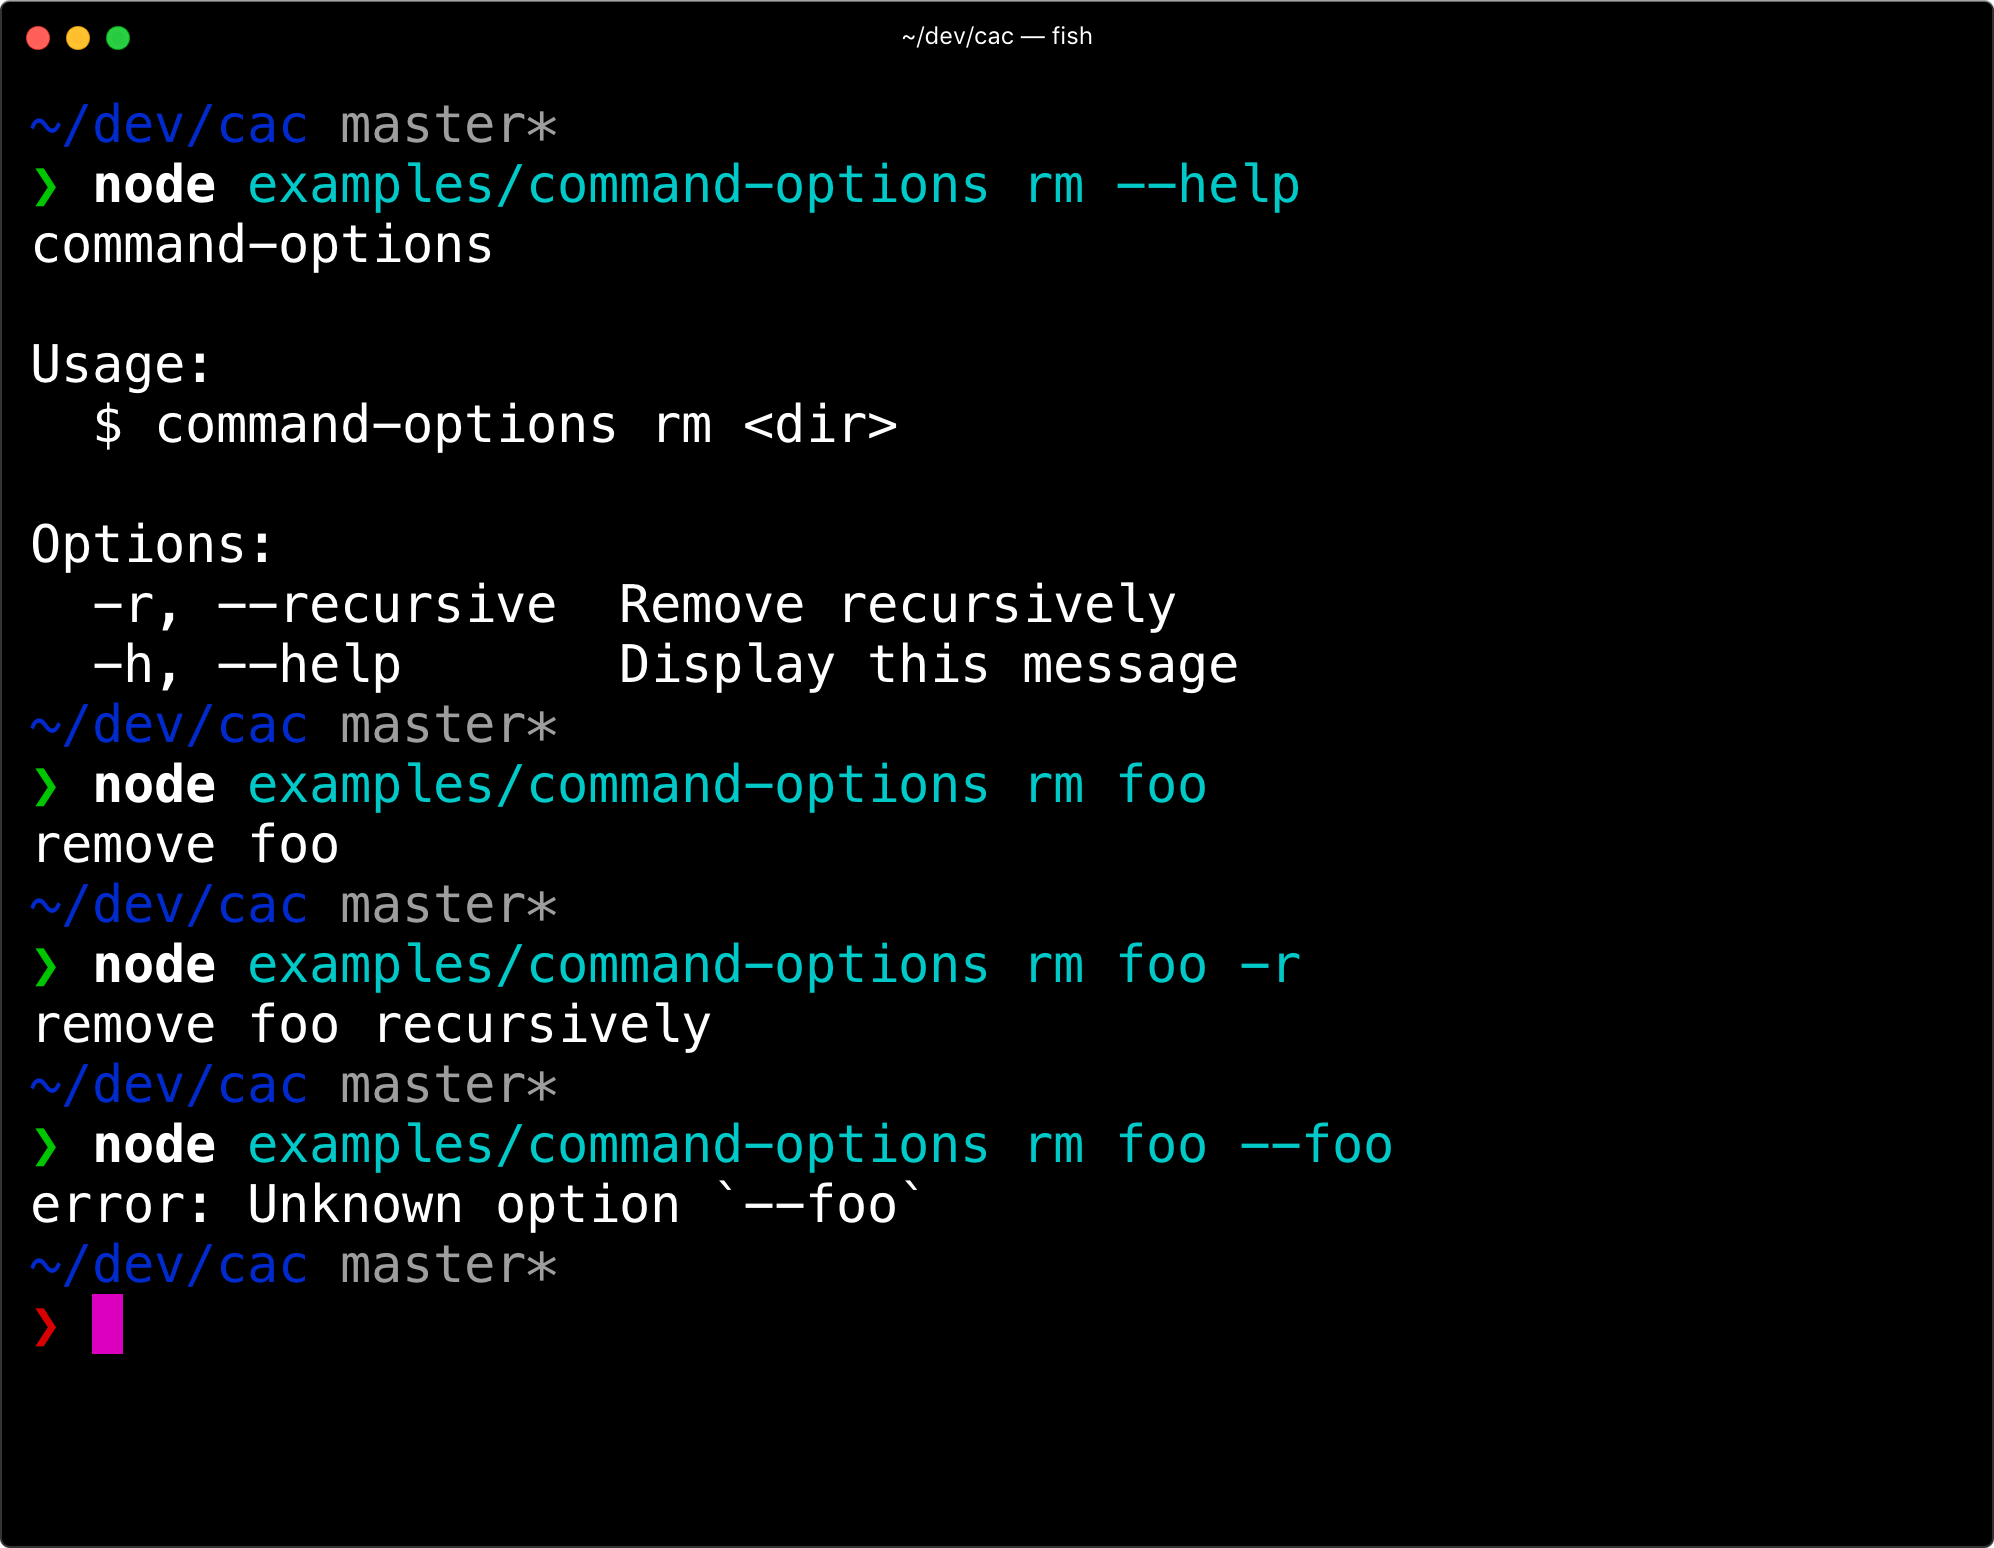Click the blue ~/dev/cac path text
The height and width of the screenshot is (1548, 1994).
168,122
